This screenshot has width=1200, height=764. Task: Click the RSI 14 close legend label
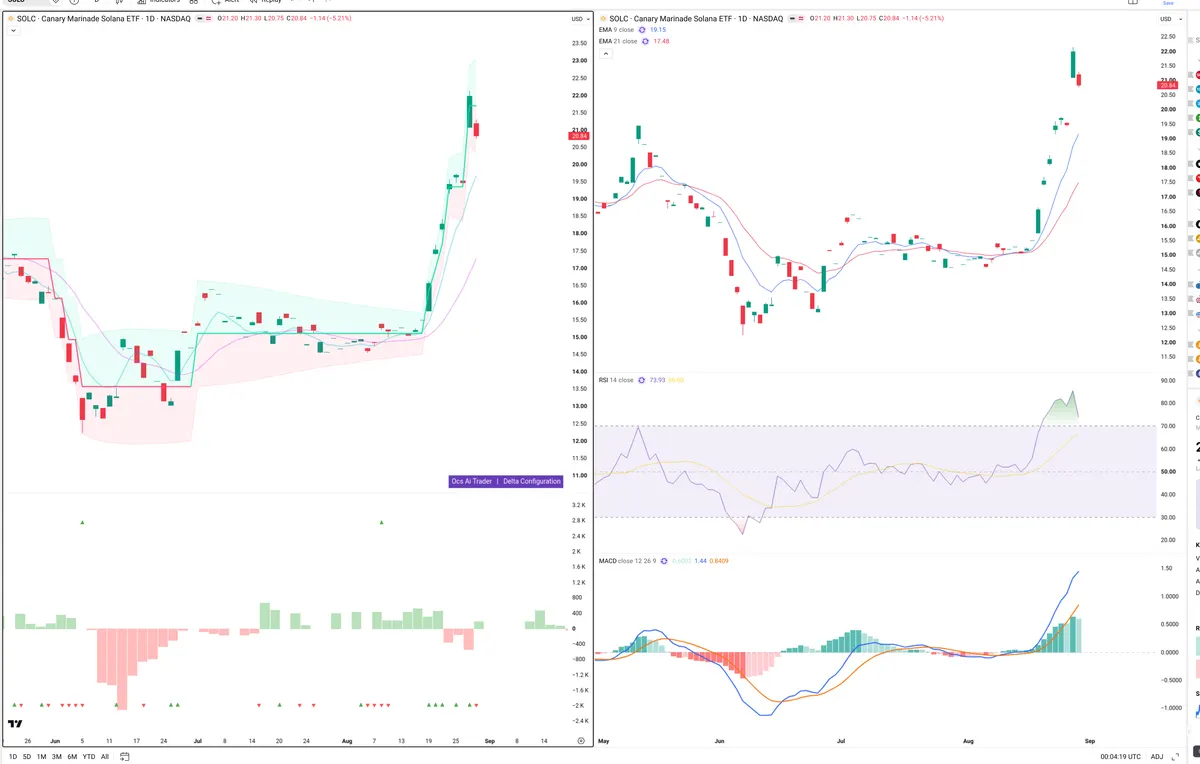pyautogui.click(x=616, y=380)
